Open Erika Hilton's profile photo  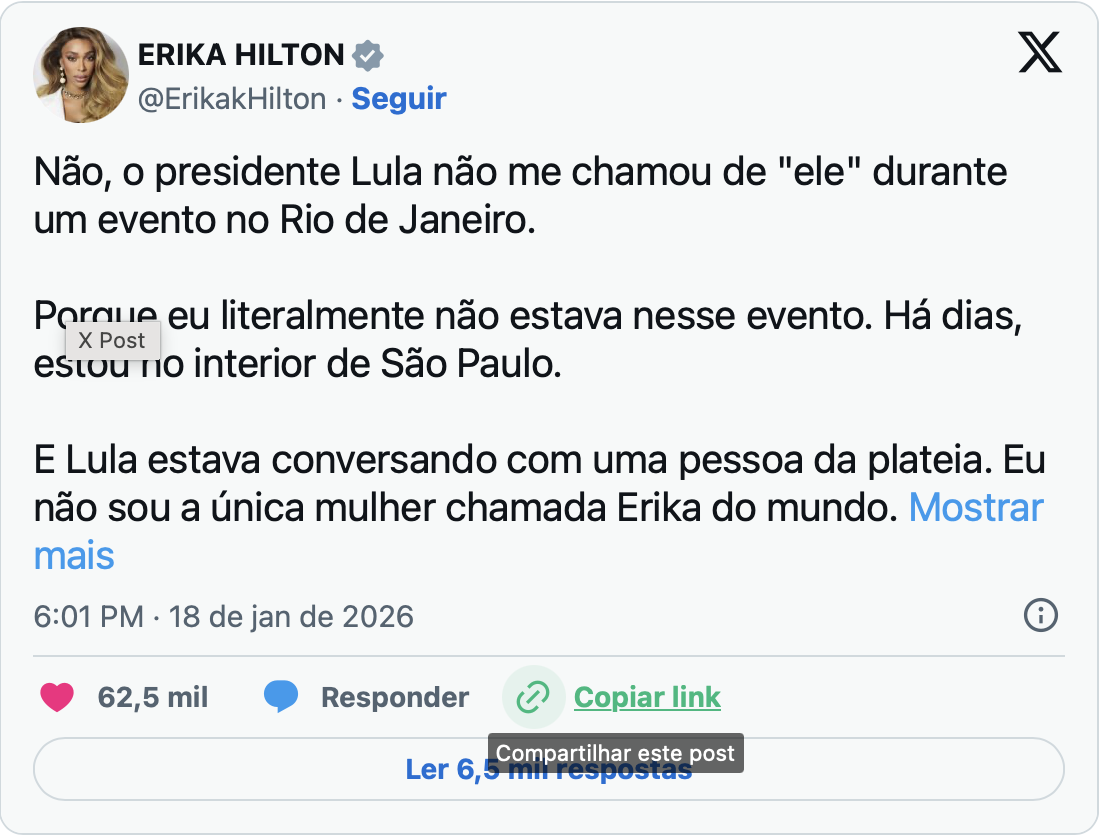pyautogui.click(x=81, y=76)
